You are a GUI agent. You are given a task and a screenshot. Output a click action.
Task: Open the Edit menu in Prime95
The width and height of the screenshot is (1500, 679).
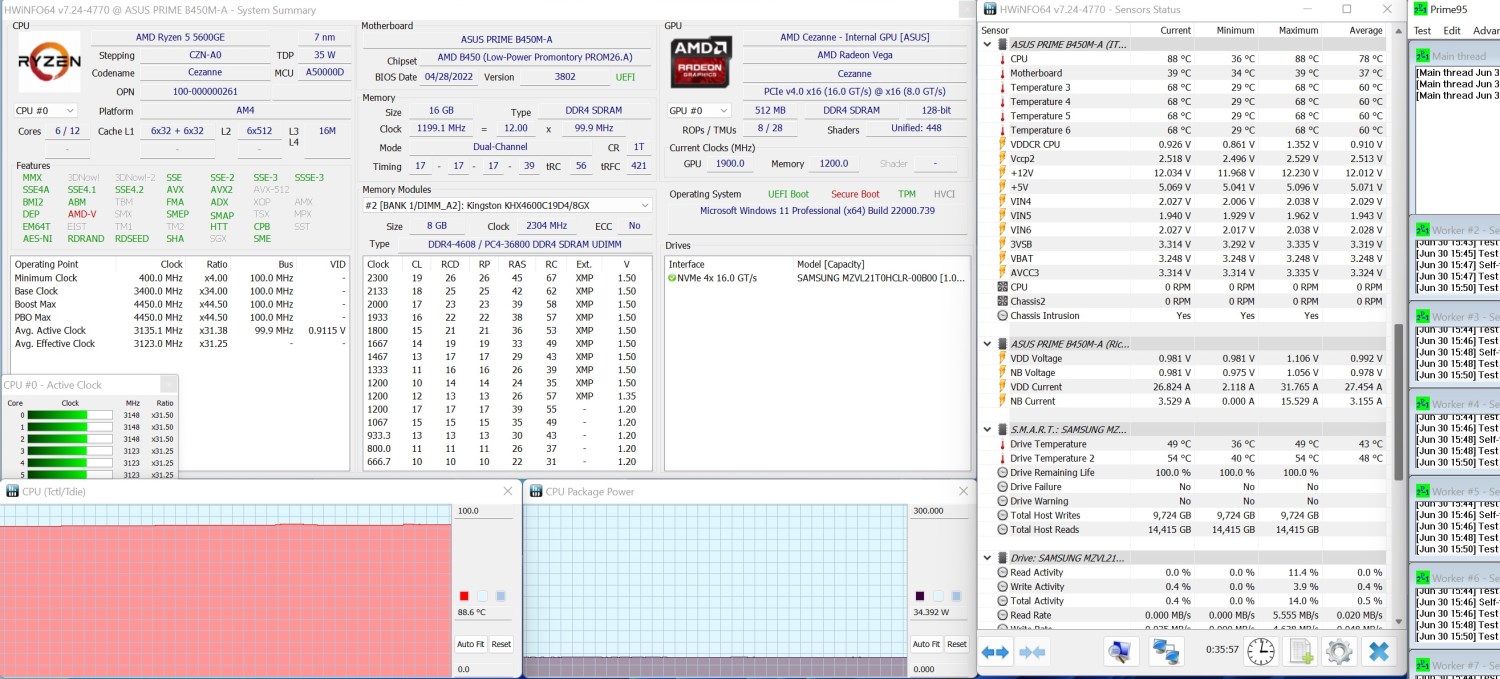coord(1452,30)
